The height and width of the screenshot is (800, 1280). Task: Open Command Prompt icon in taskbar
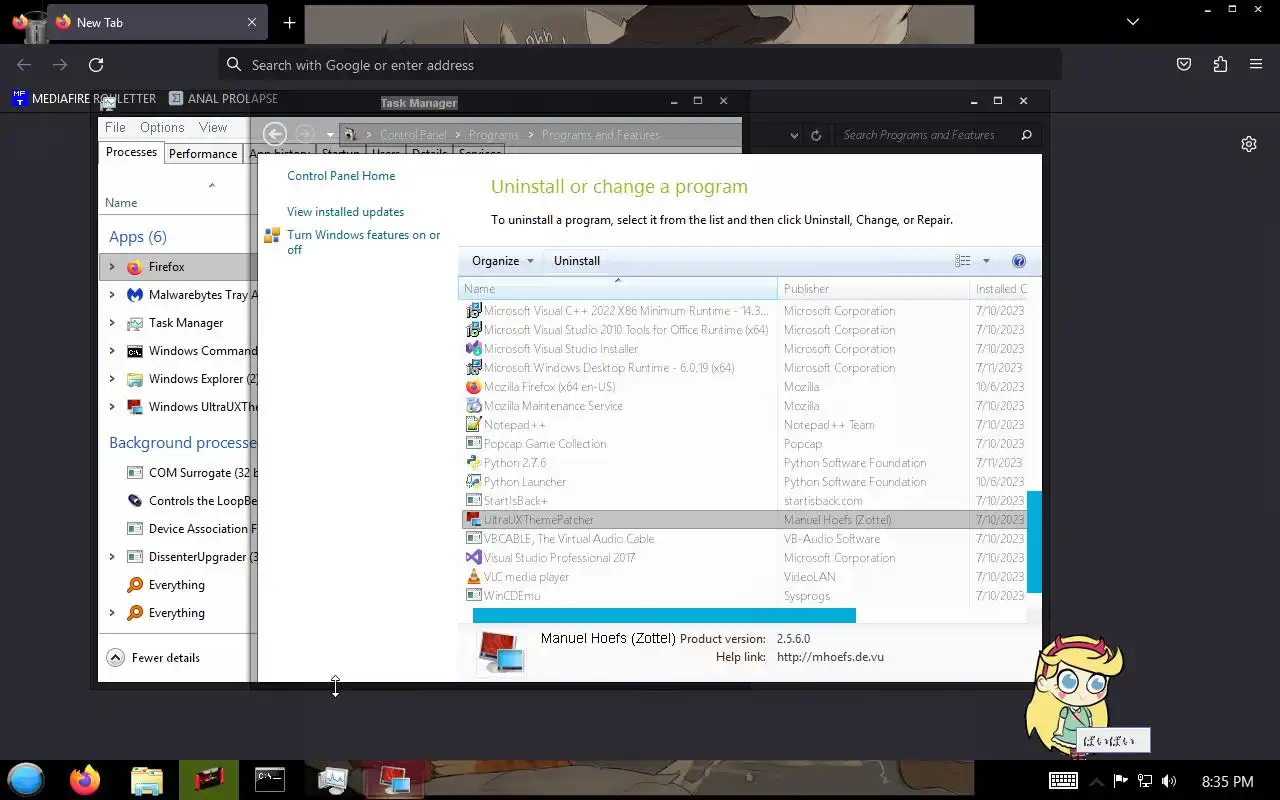tap(270, 780)
